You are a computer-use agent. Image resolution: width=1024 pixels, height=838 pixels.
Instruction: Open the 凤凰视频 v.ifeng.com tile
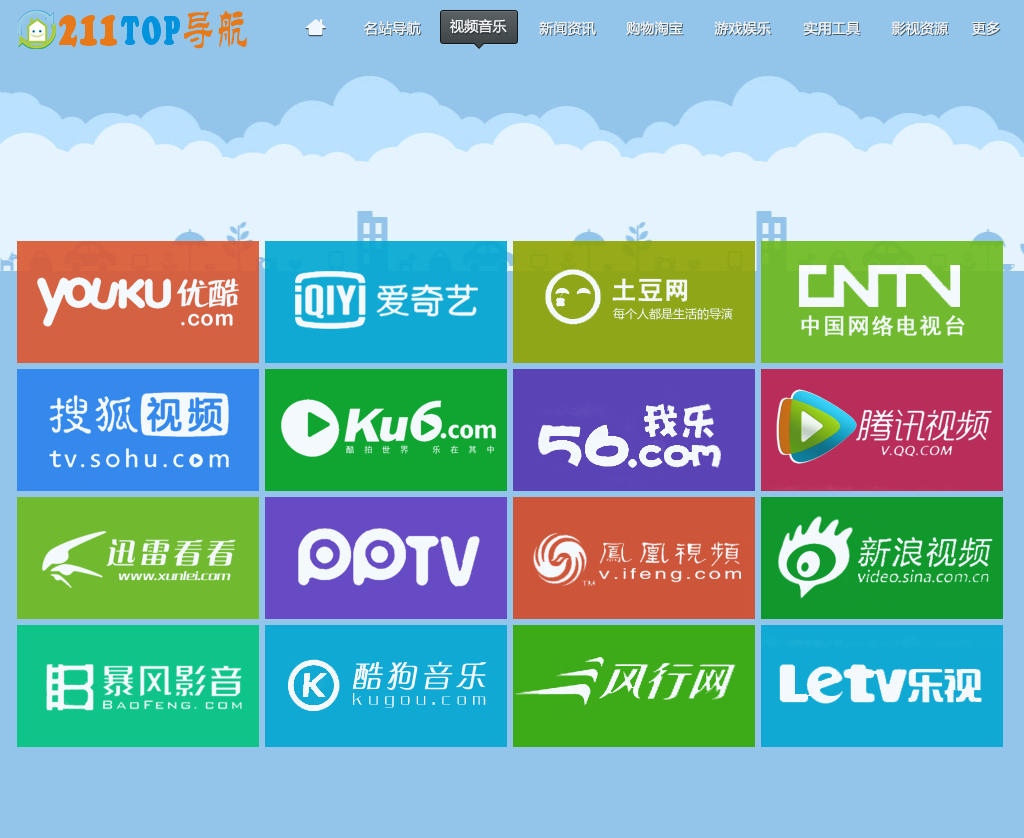[634, 558]
